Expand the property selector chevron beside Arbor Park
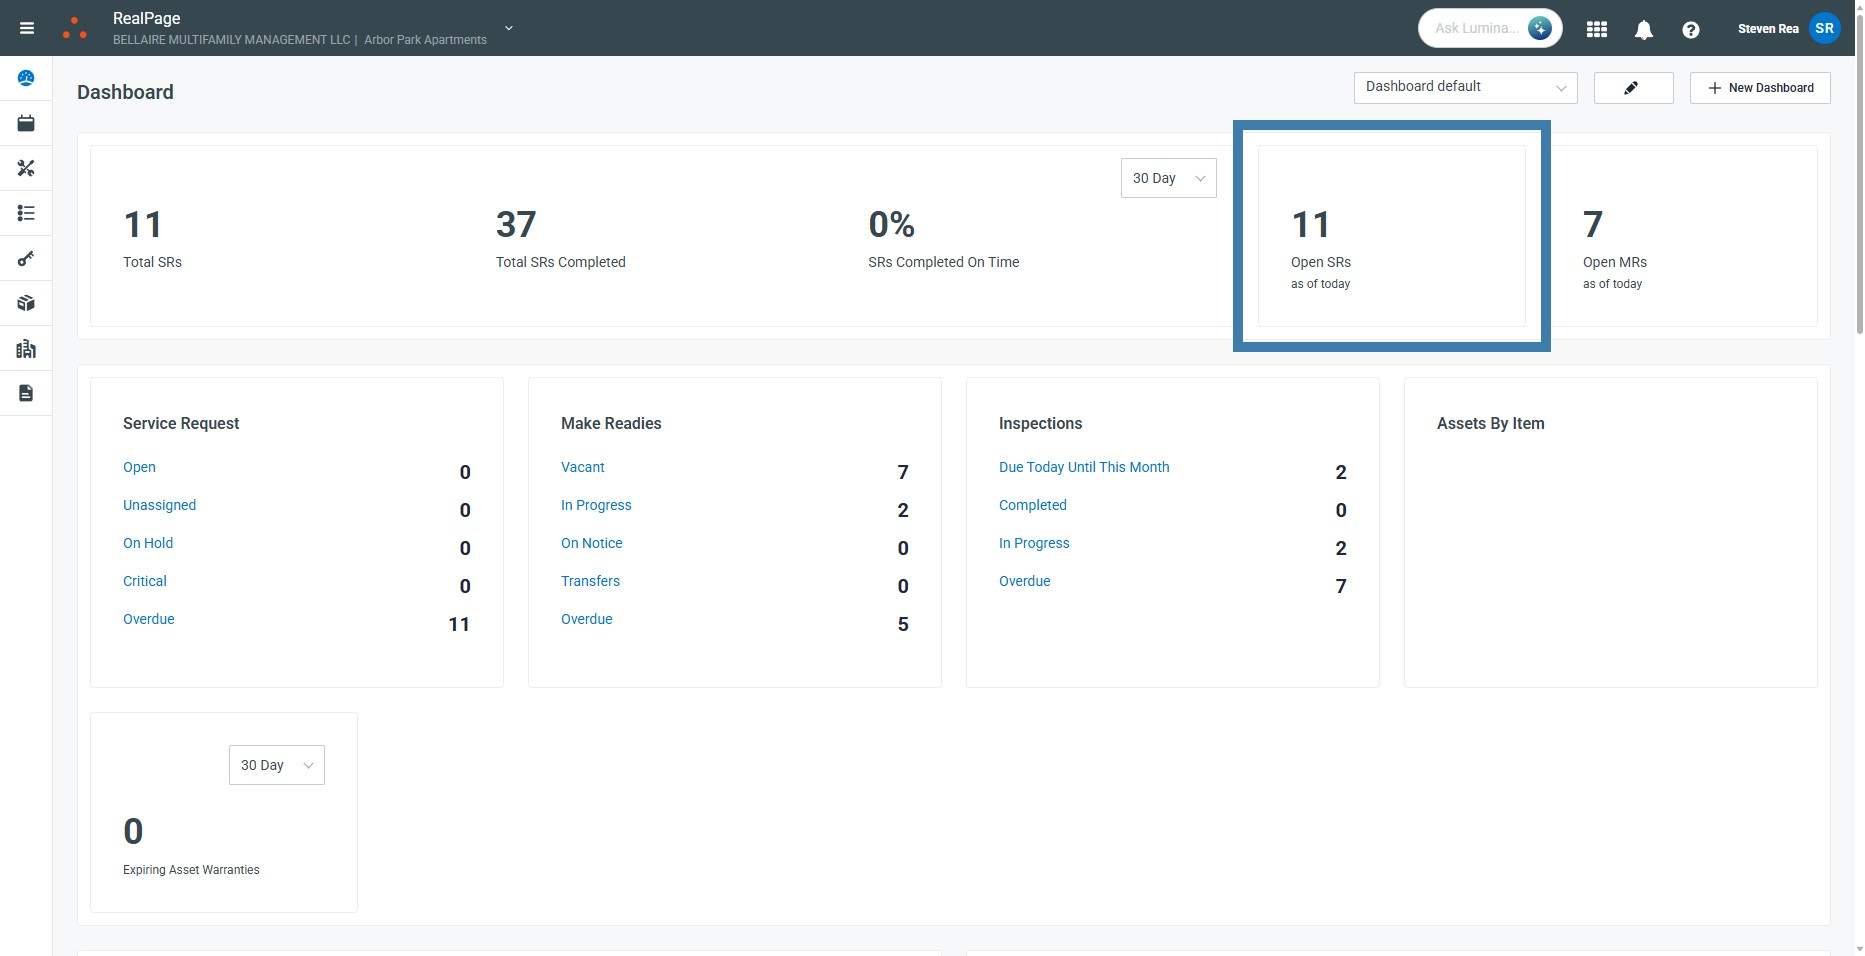The image size is (1865, 956). point(509,28)
